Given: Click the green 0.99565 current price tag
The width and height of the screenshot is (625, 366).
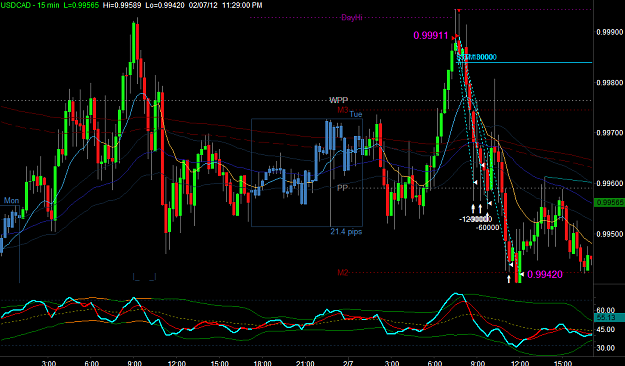Looking at the screenshot, I should (x=609, y=203).
